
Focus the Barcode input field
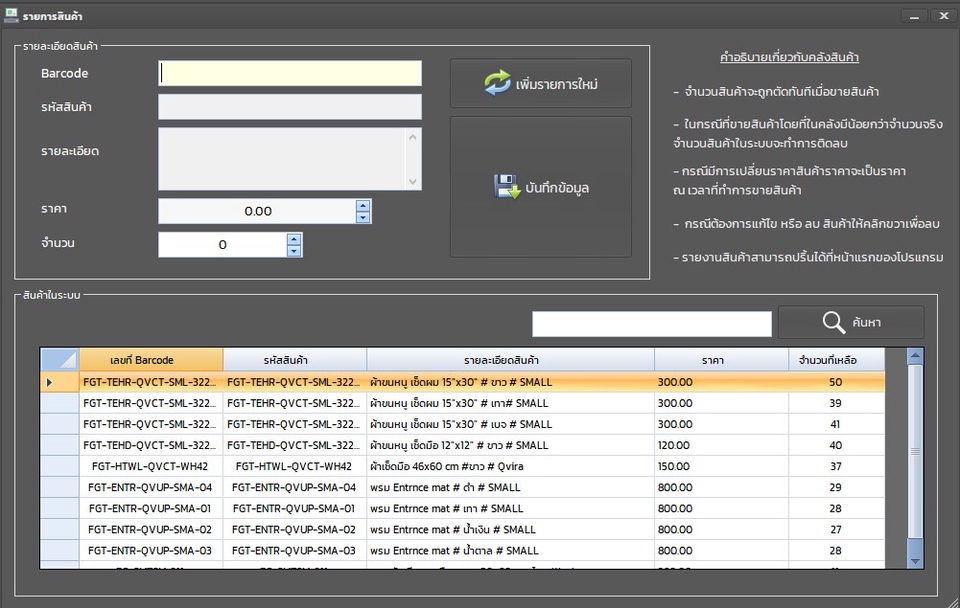290,73
